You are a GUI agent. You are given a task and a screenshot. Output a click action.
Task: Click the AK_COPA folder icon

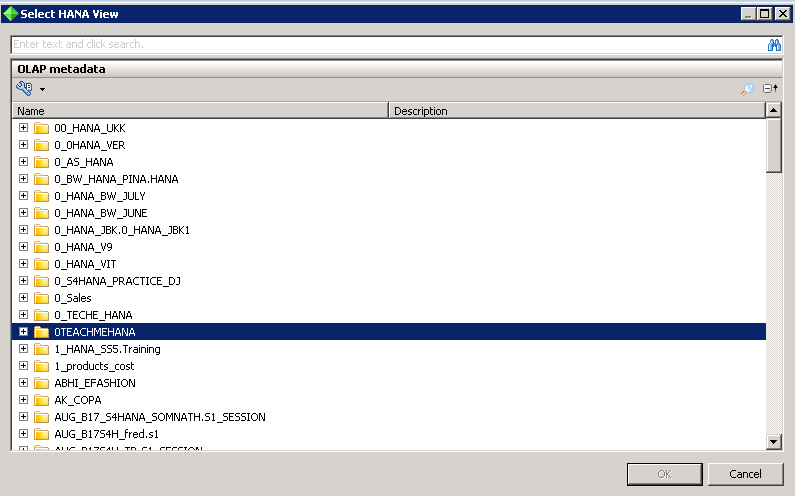click(41, 400)
